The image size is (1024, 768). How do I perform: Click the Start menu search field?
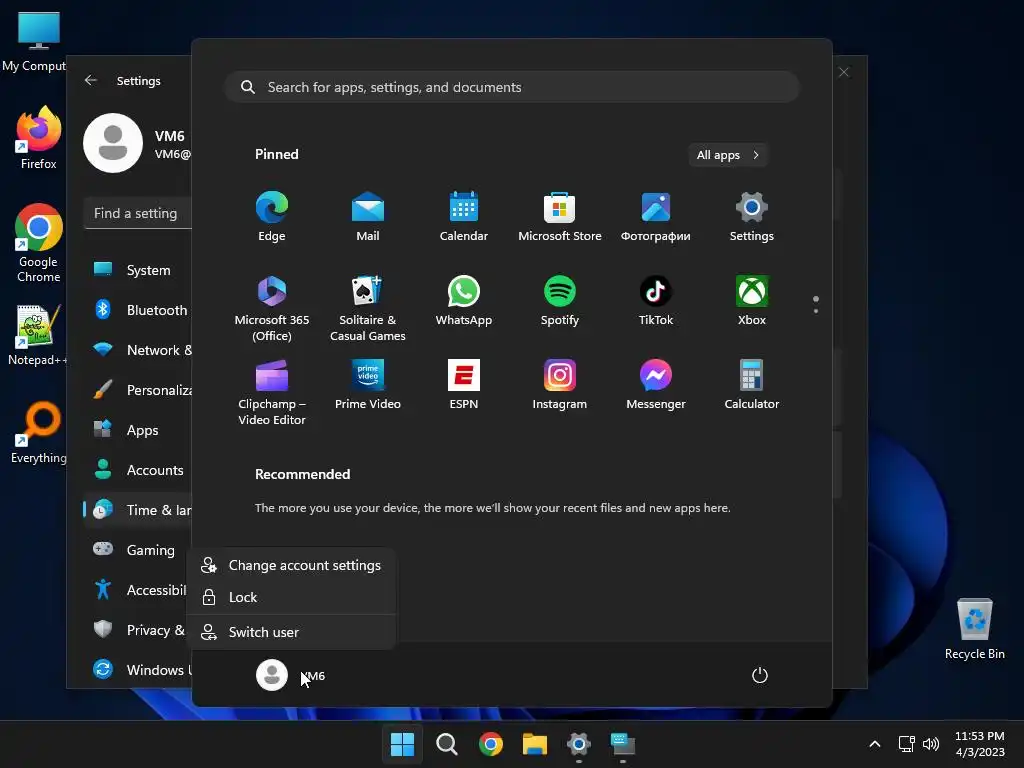pyautogui.click(x=512, y=87)
